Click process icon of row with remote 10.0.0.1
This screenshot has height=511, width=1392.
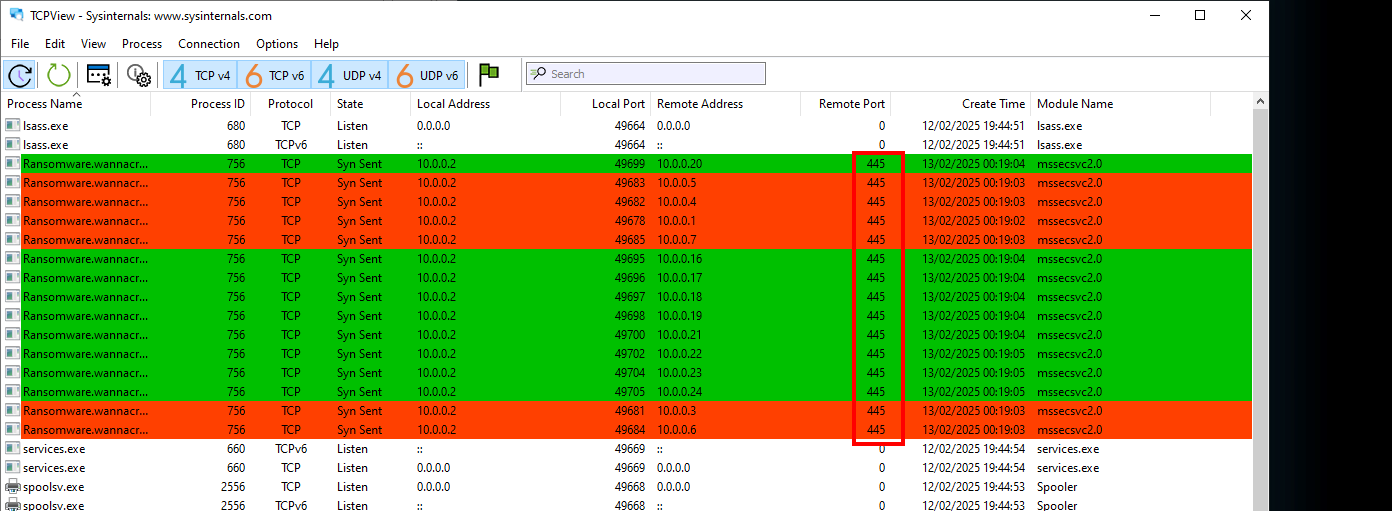point(12,221)
